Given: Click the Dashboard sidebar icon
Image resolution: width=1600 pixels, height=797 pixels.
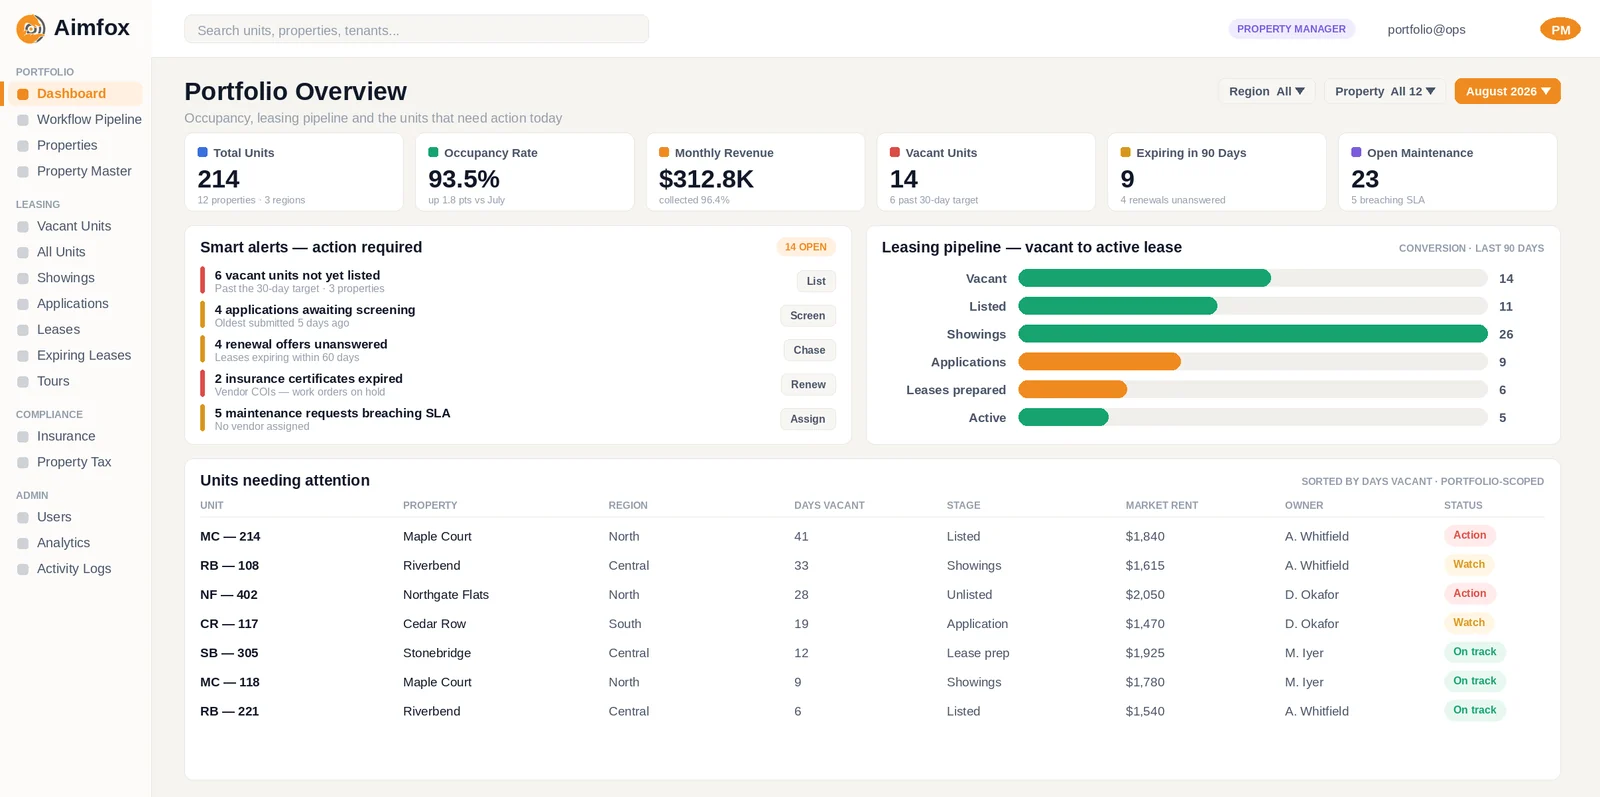Looking at the screenshot, I should (23, 94).
